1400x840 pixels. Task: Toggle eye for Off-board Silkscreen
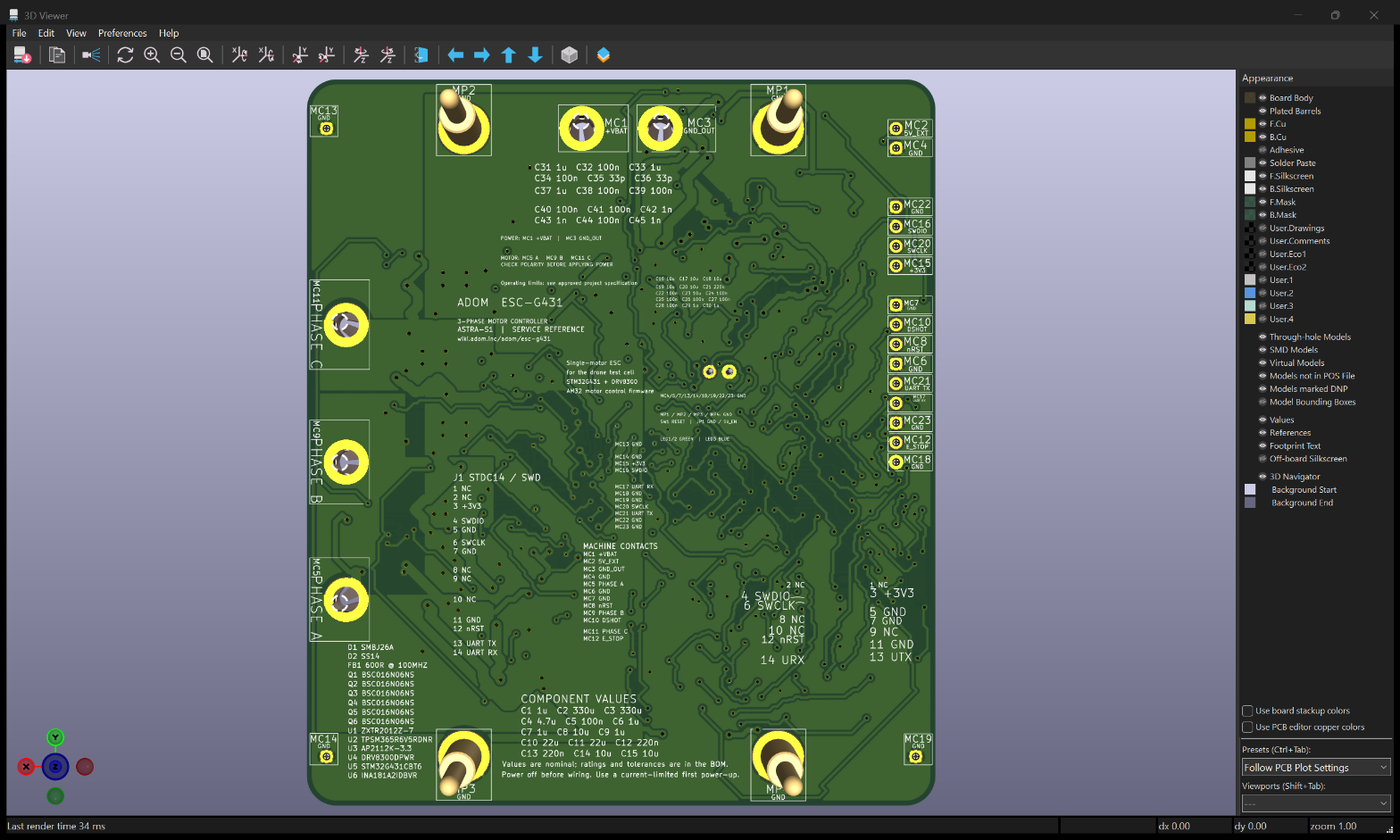pos(1263,459)
